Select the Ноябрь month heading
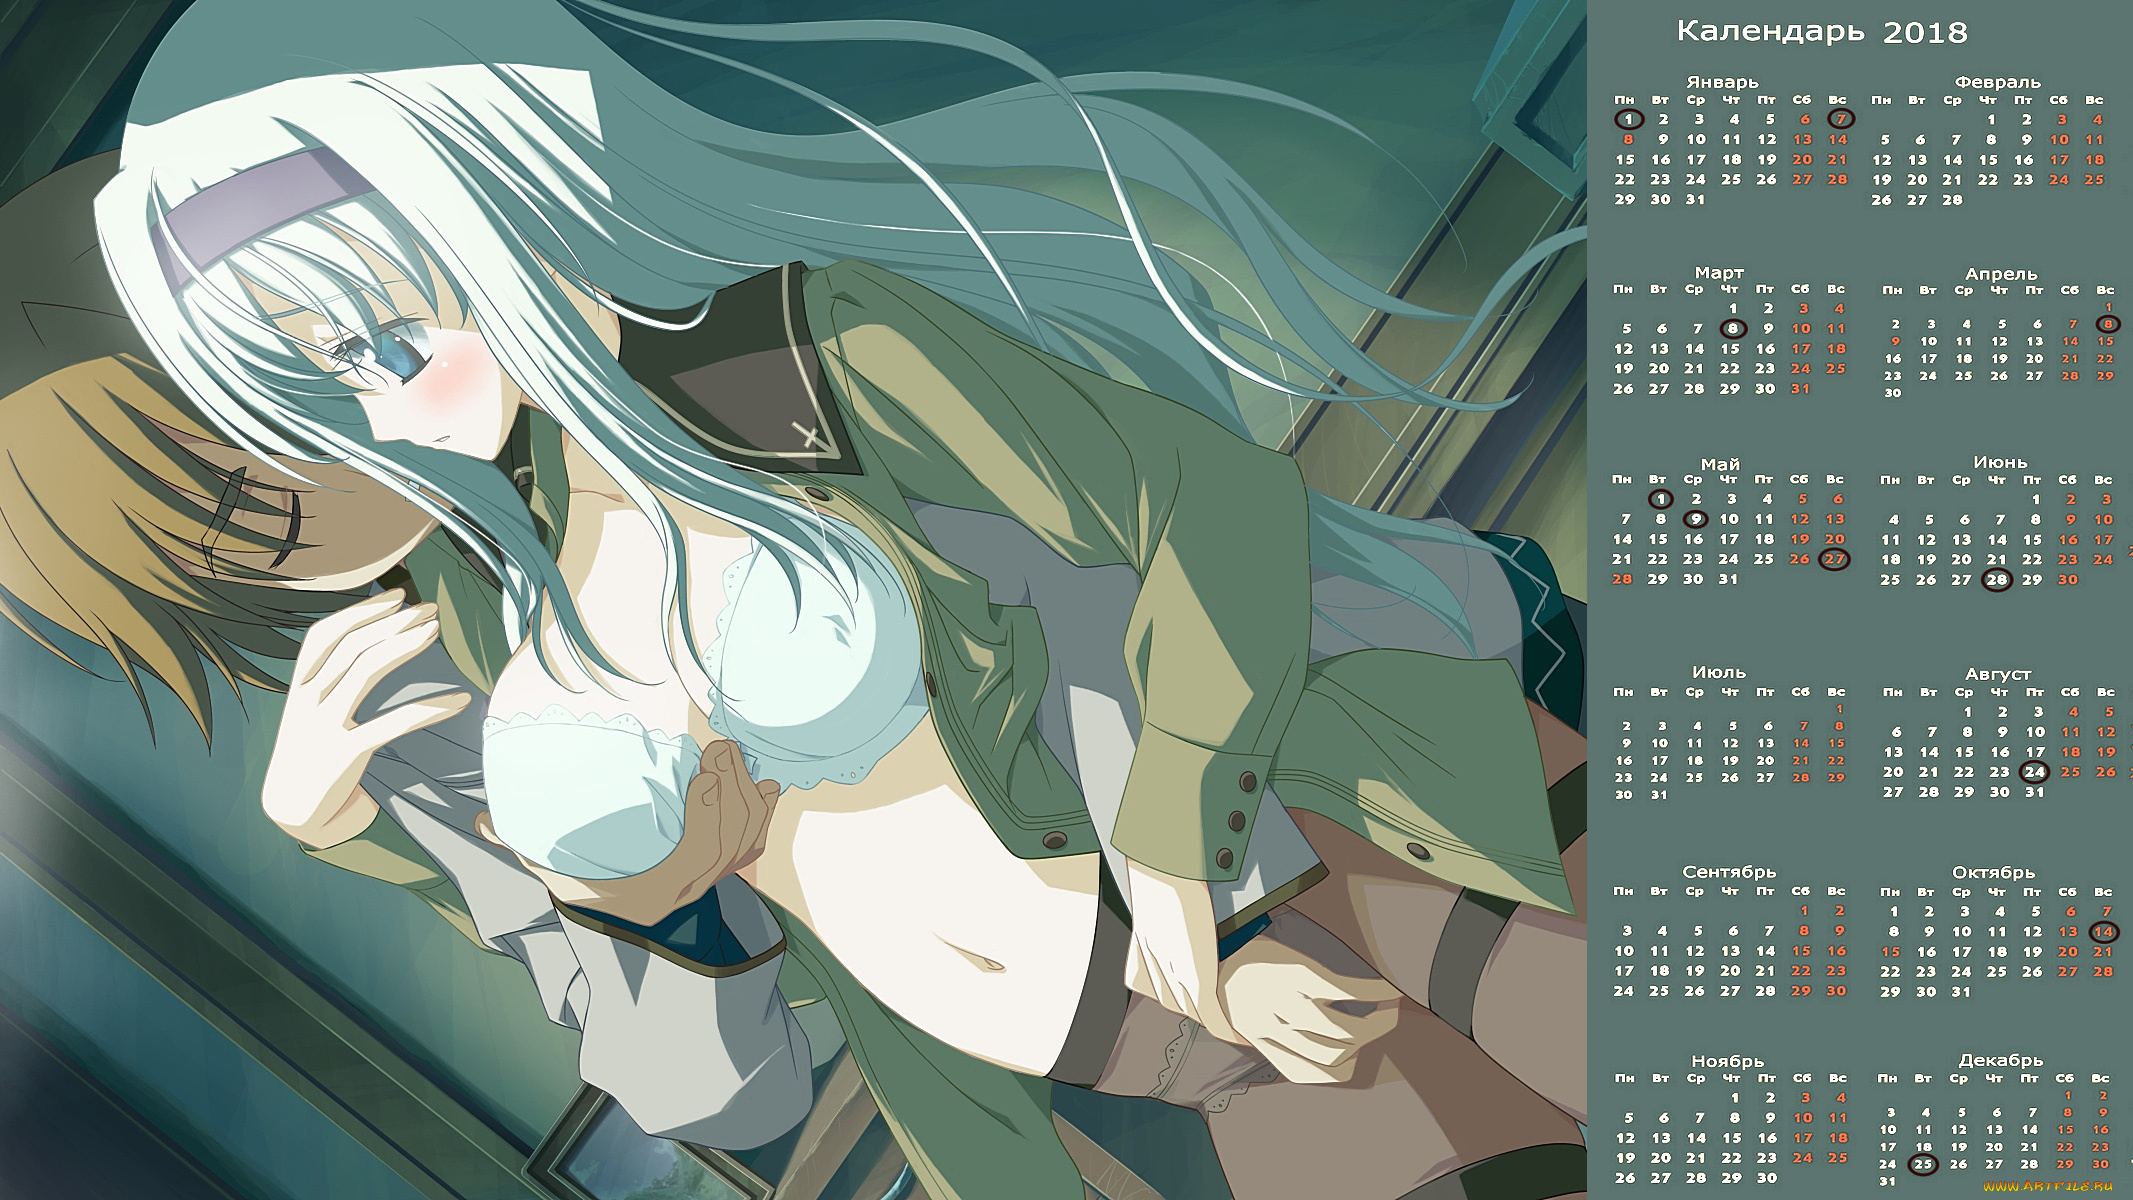Screen dimensions: 2133x1200 tap(1728, 1060)
